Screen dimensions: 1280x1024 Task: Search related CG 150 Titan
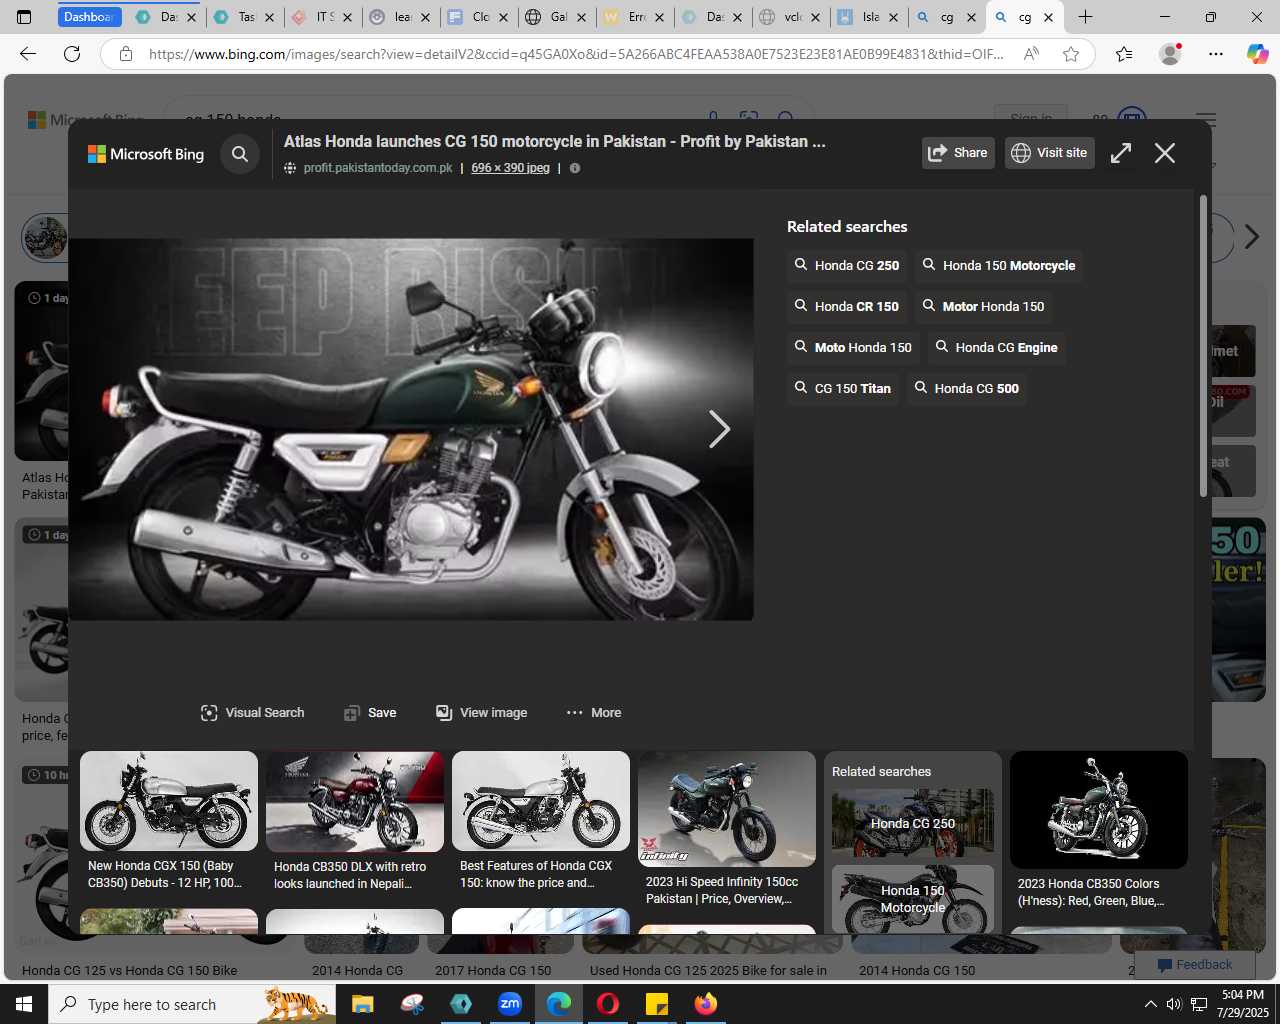tap(842, 388)
